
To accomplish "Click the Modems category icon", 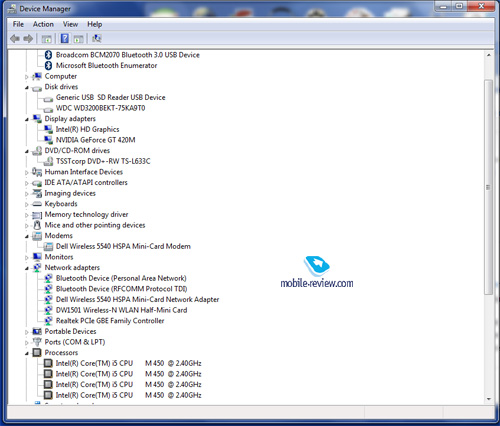I will tap(37, 236).
